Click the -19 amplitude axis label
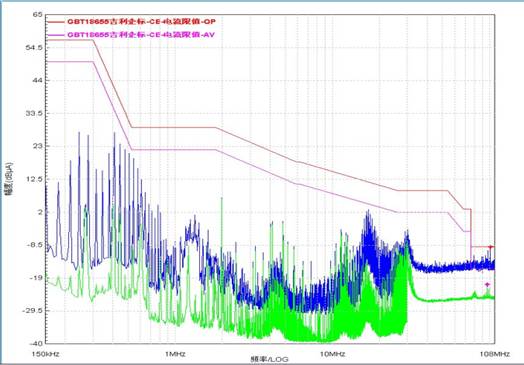This screenshot has height=365, width=524. (36, 278)
